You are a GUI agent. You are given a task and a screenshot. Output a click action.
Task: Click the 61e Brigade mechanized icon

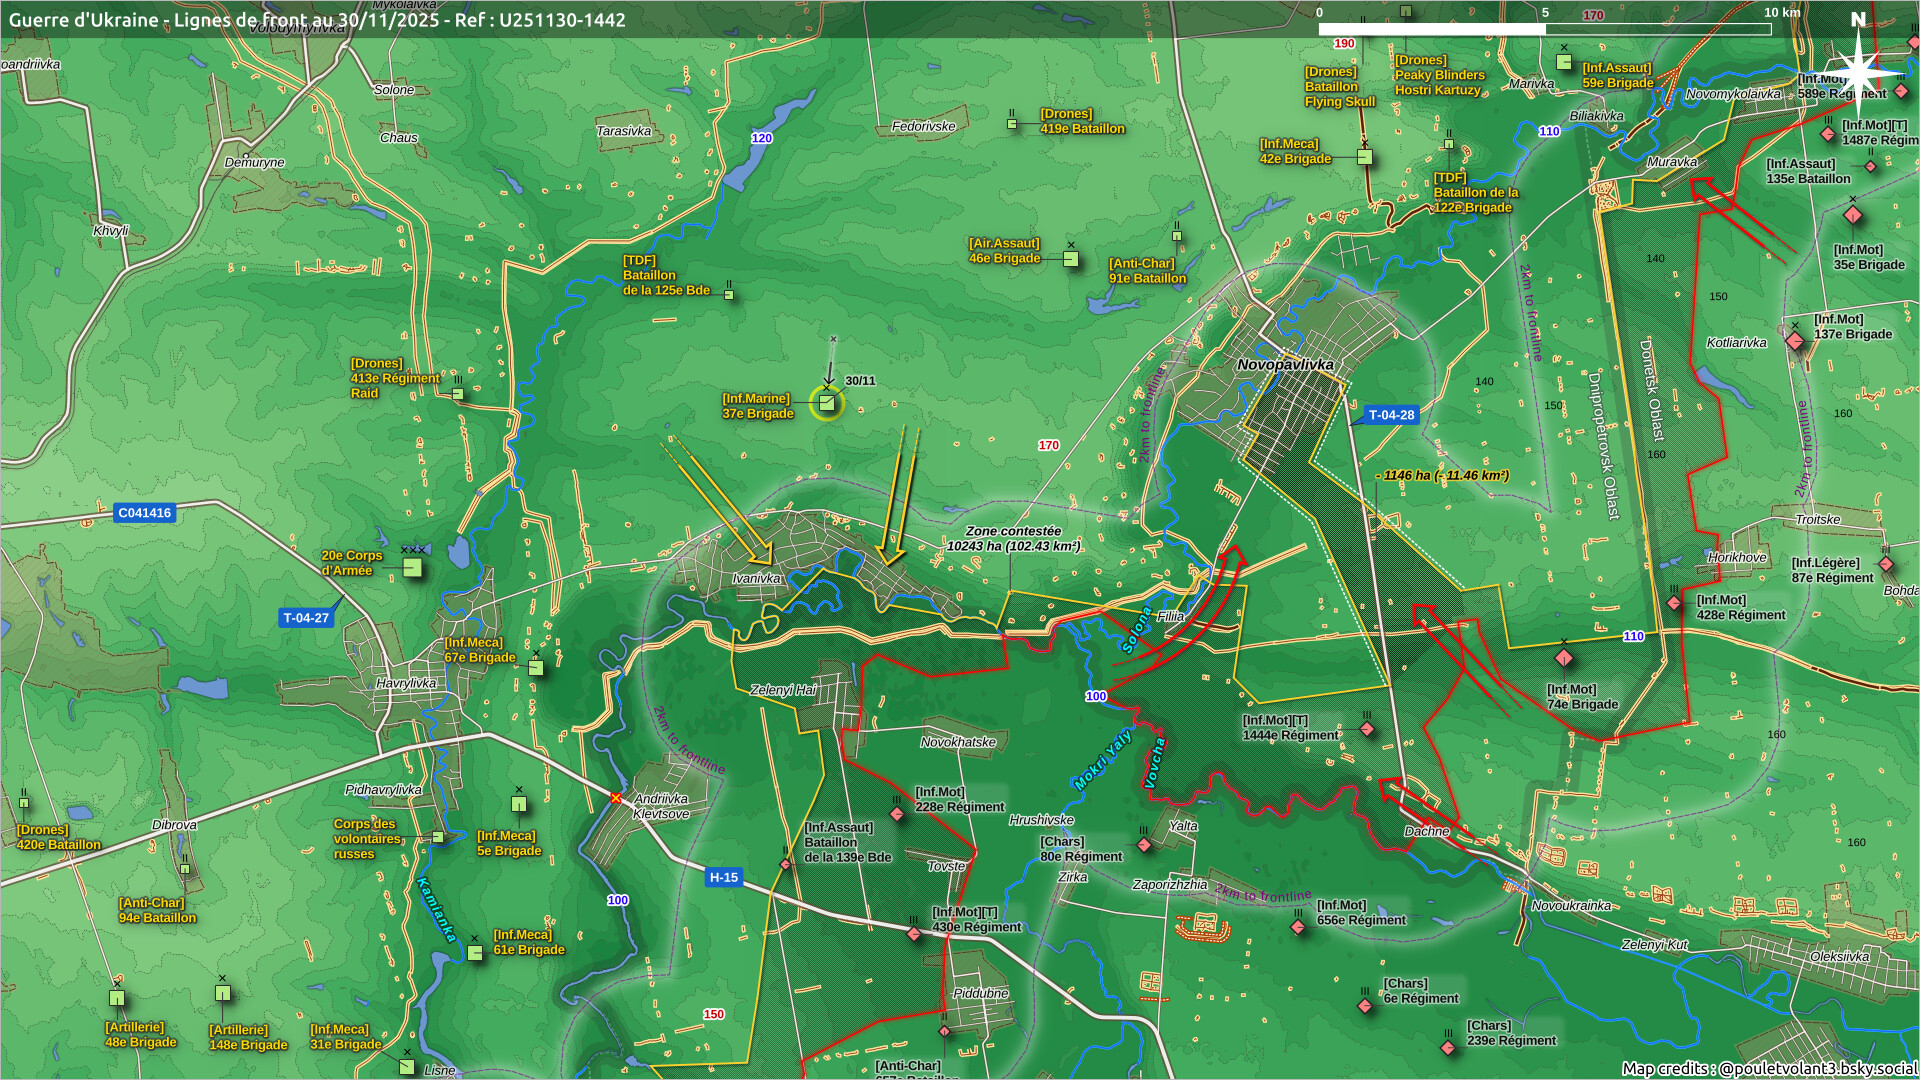[475, 952]
